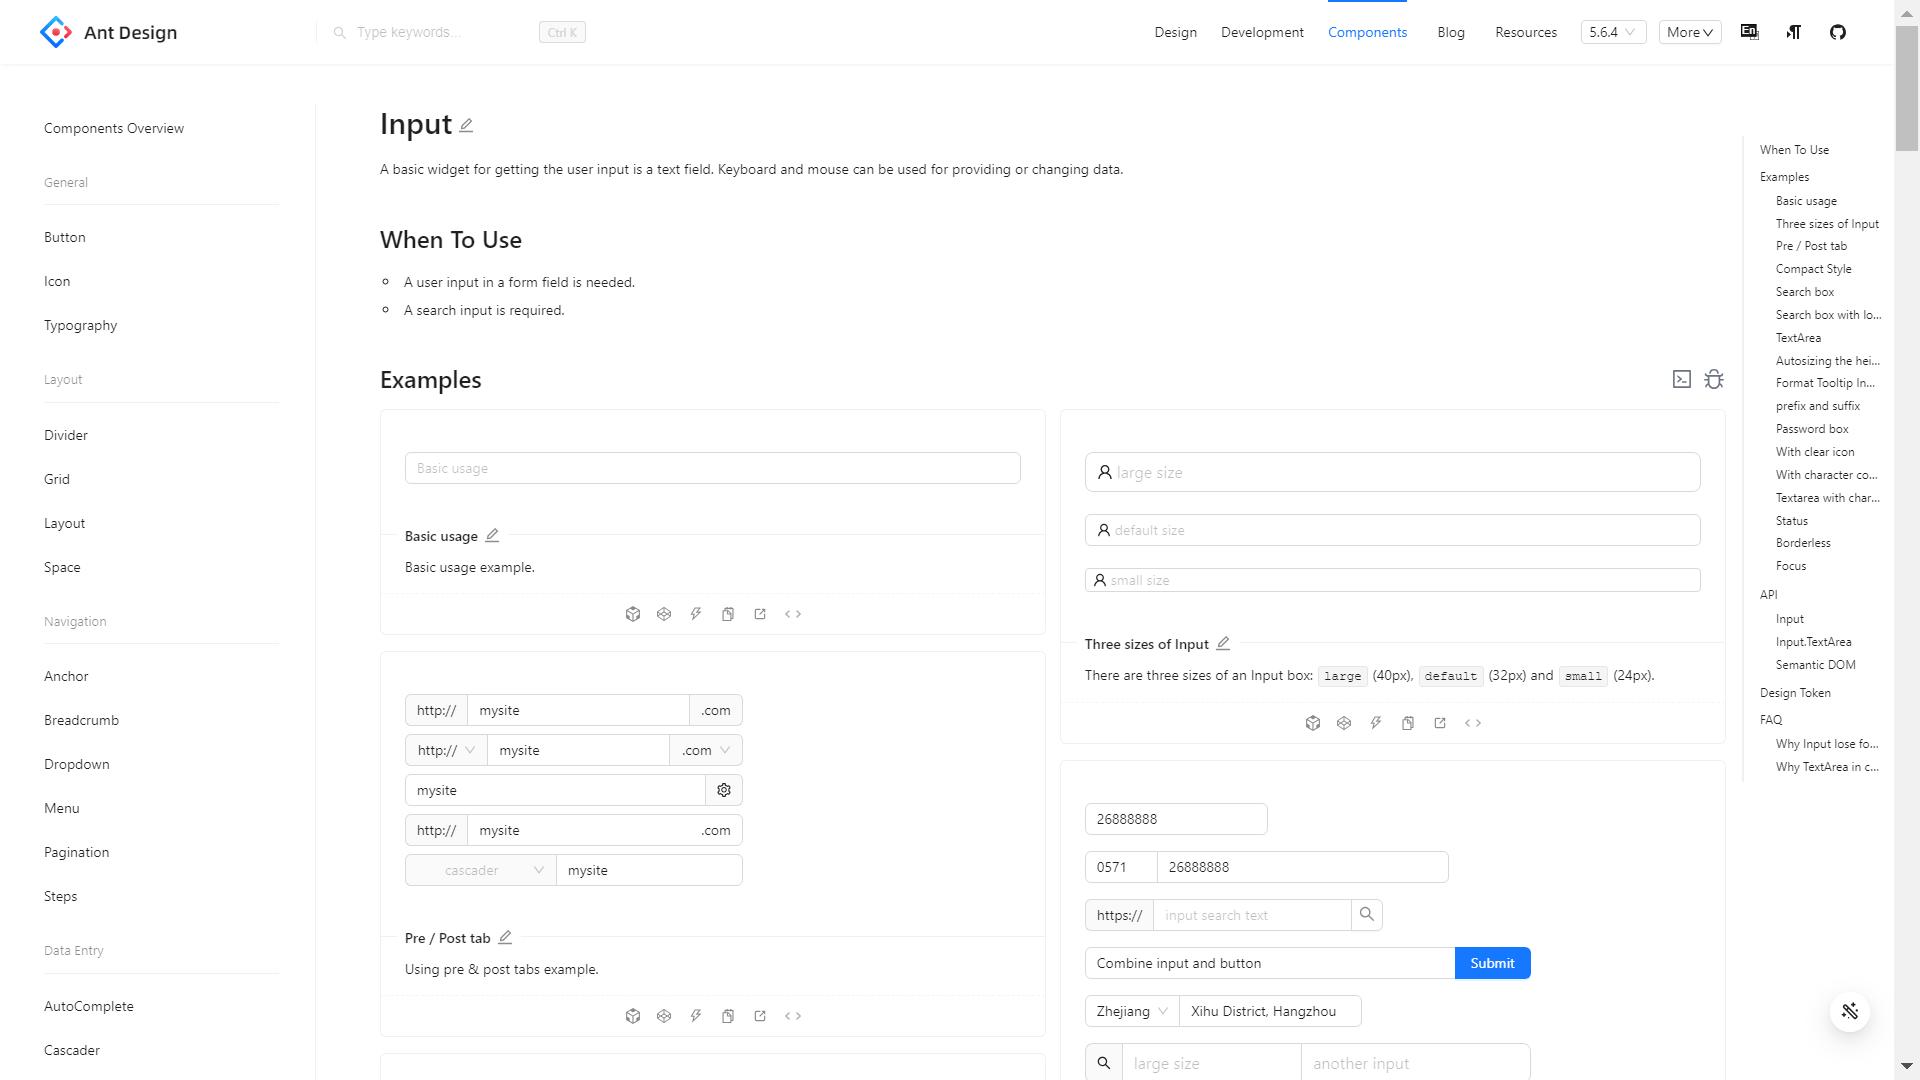Image resolution: width=1920 pixels, height=1080 pixels.
Task: Open Pagination page in sidebar
Action: [77, 852]
